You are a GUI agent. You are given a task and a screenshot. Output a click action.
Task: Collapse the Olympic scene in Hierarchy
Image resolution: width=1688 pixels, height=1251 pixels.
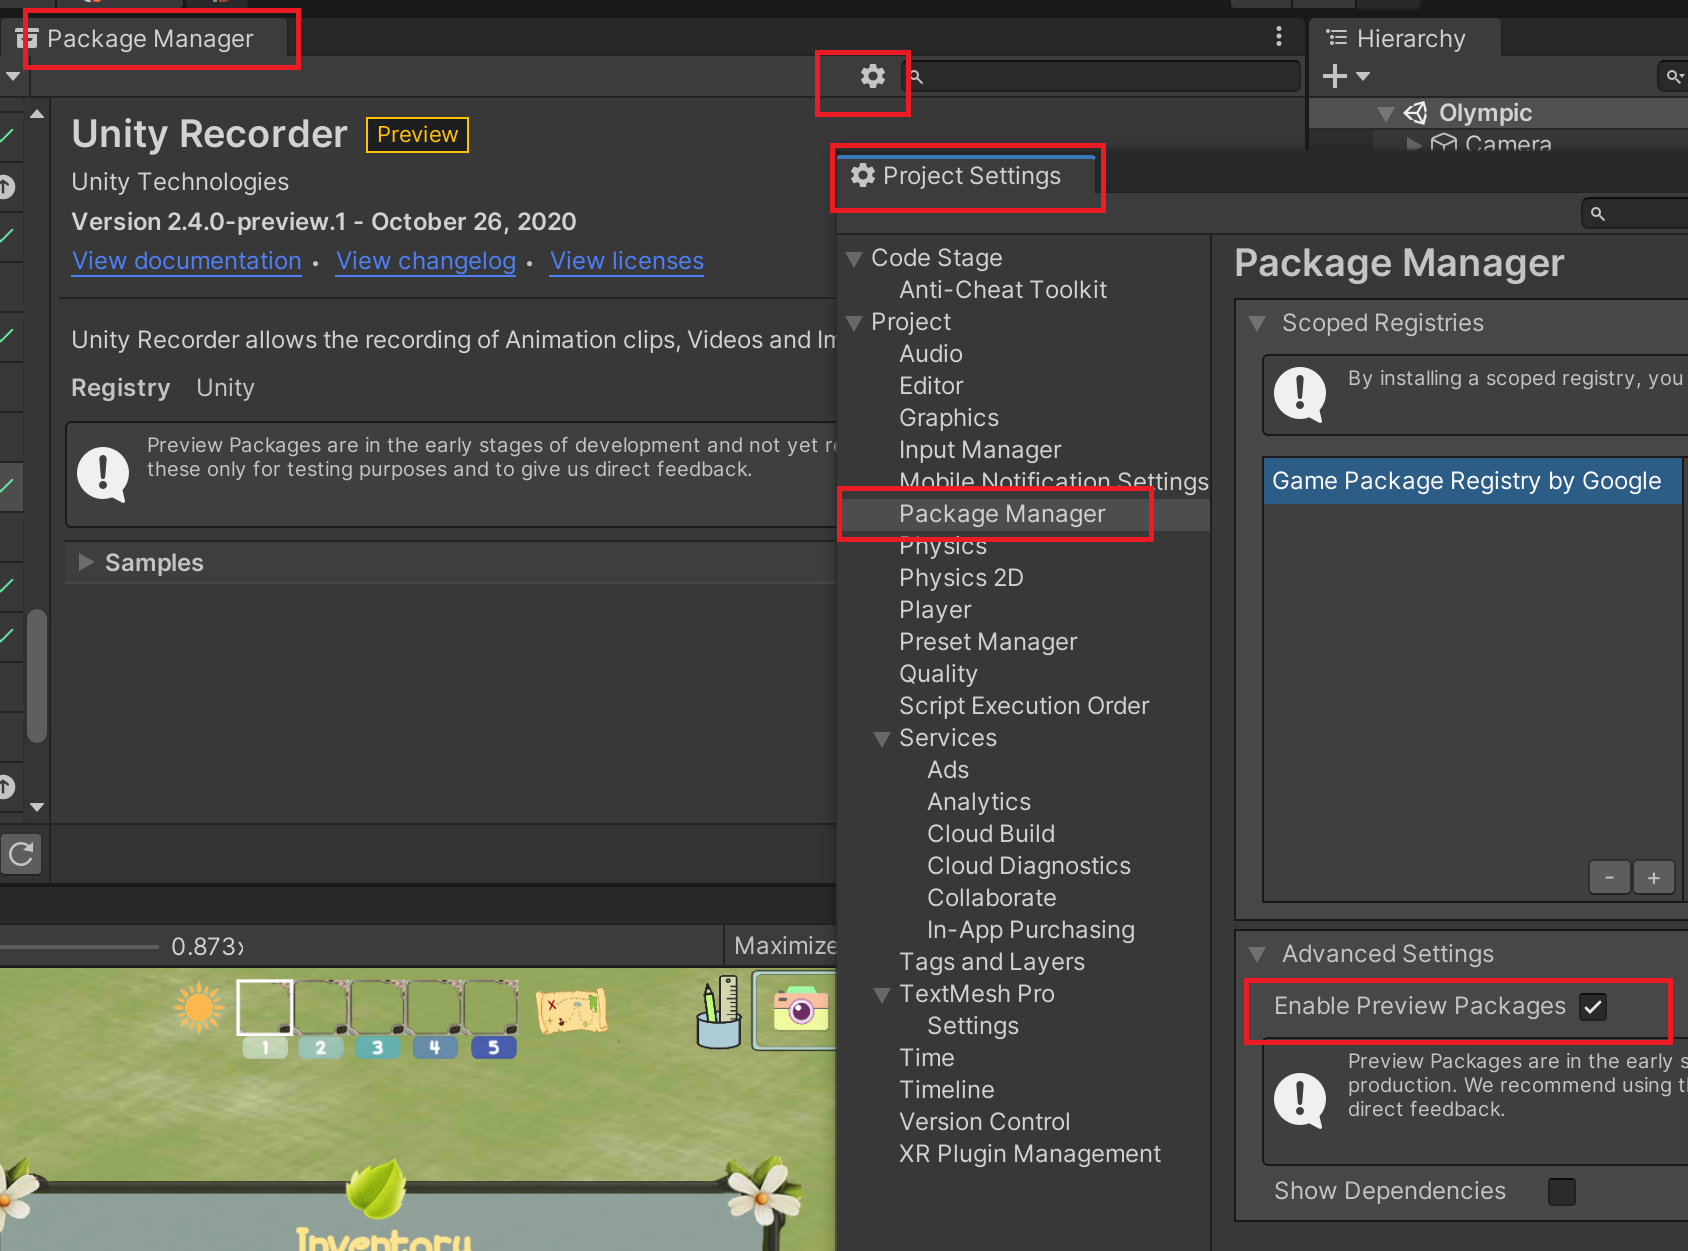(1385, 114)
